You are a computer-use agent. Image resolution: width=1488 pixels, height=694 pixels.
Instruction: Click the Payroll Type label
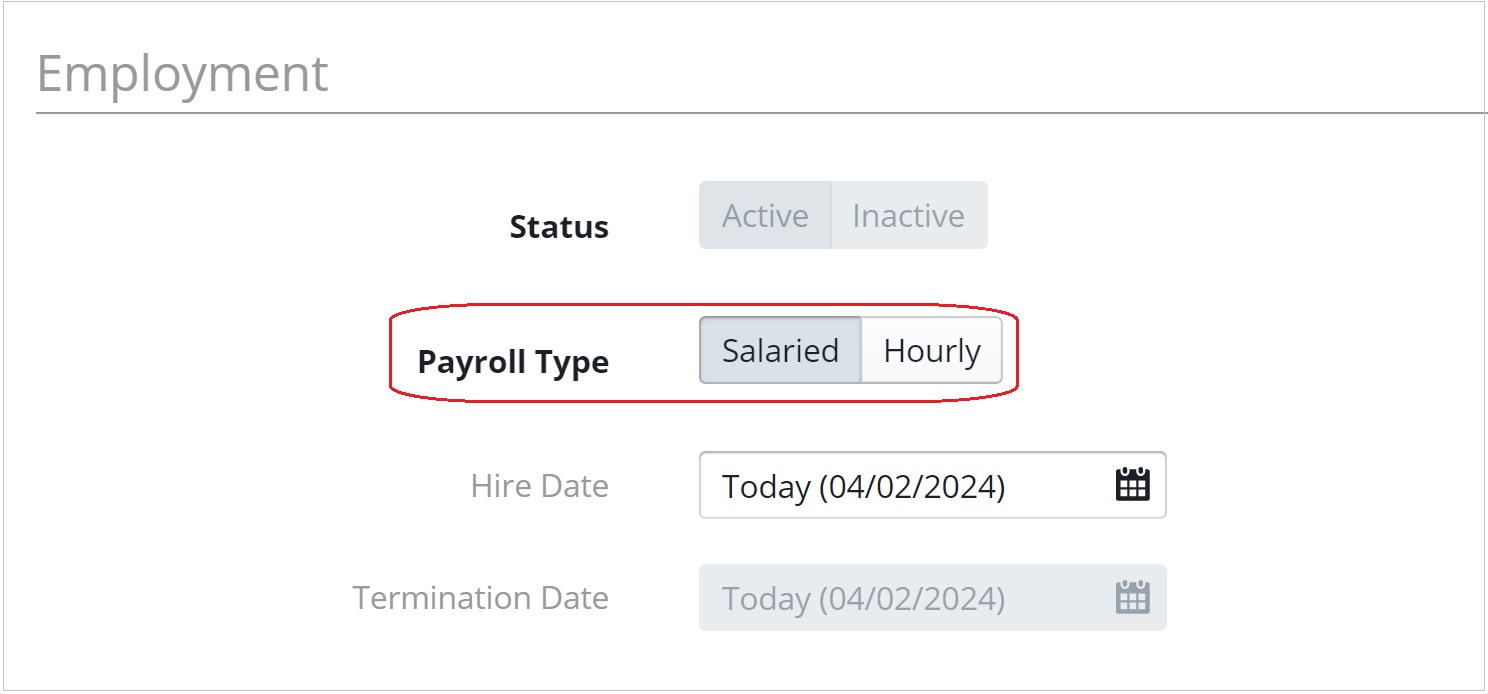(513, 361)
